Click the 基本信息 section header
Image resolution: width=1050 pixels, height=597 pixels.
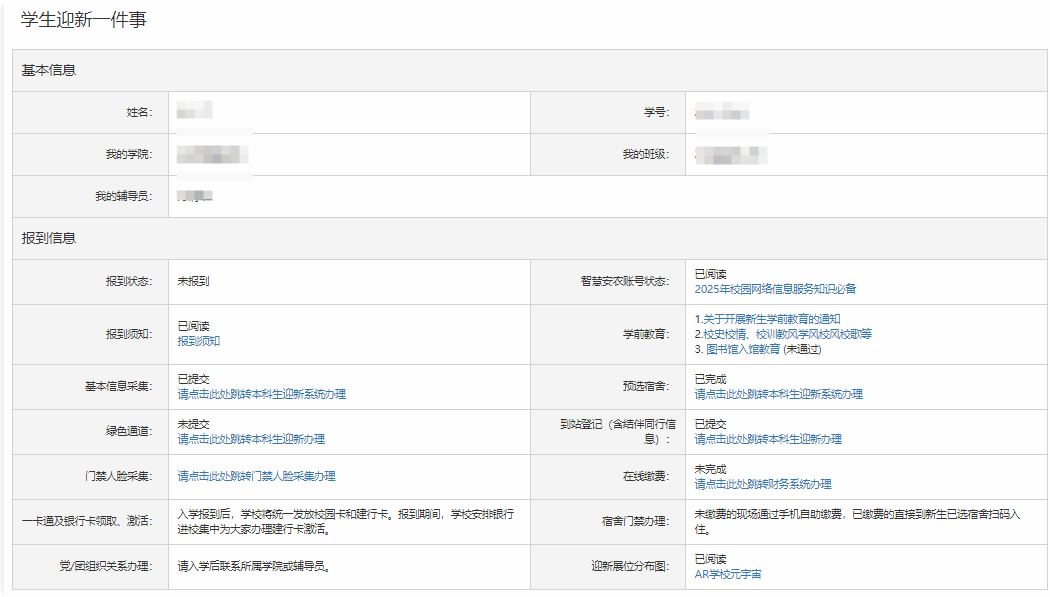[x=49, y=70]
